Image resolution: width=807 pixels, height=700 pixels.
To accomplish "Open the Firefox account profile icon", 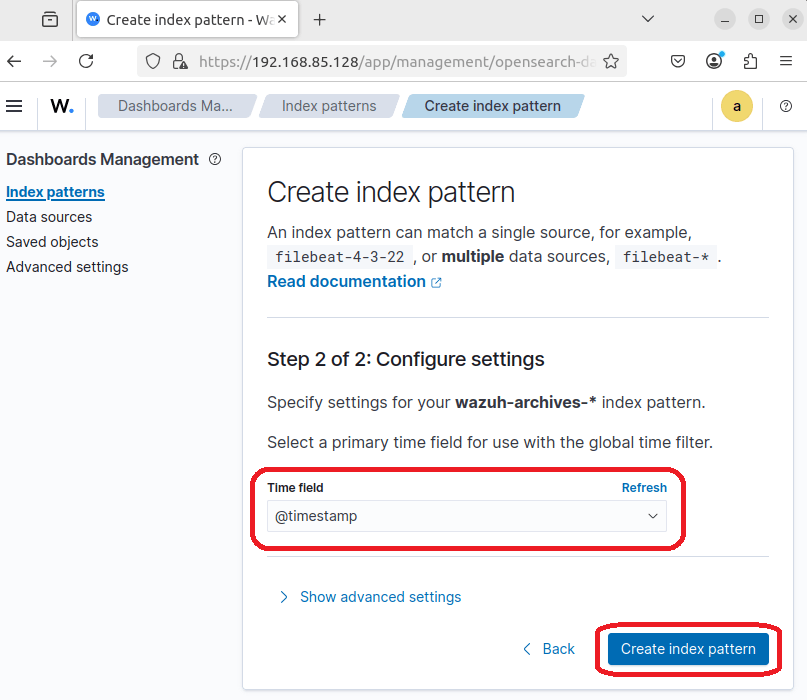I will (714, 61).
